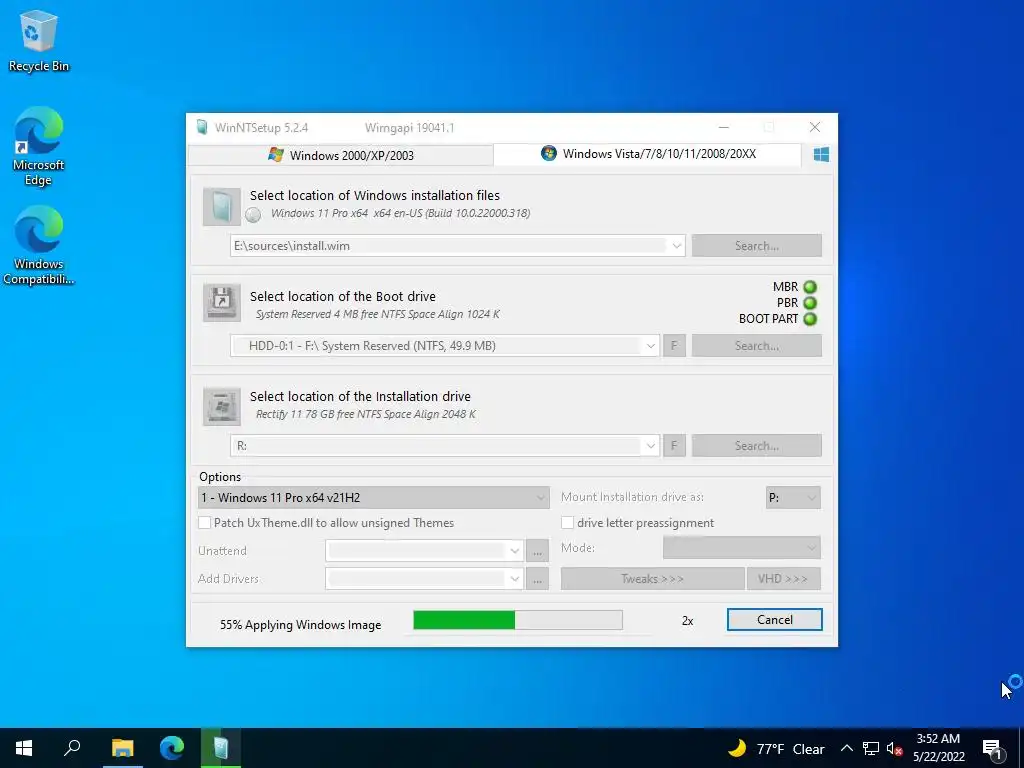This screenshot has width=1024, height=768.
Task: Click the green apply progress bar
Action: [x=518, y=620]
